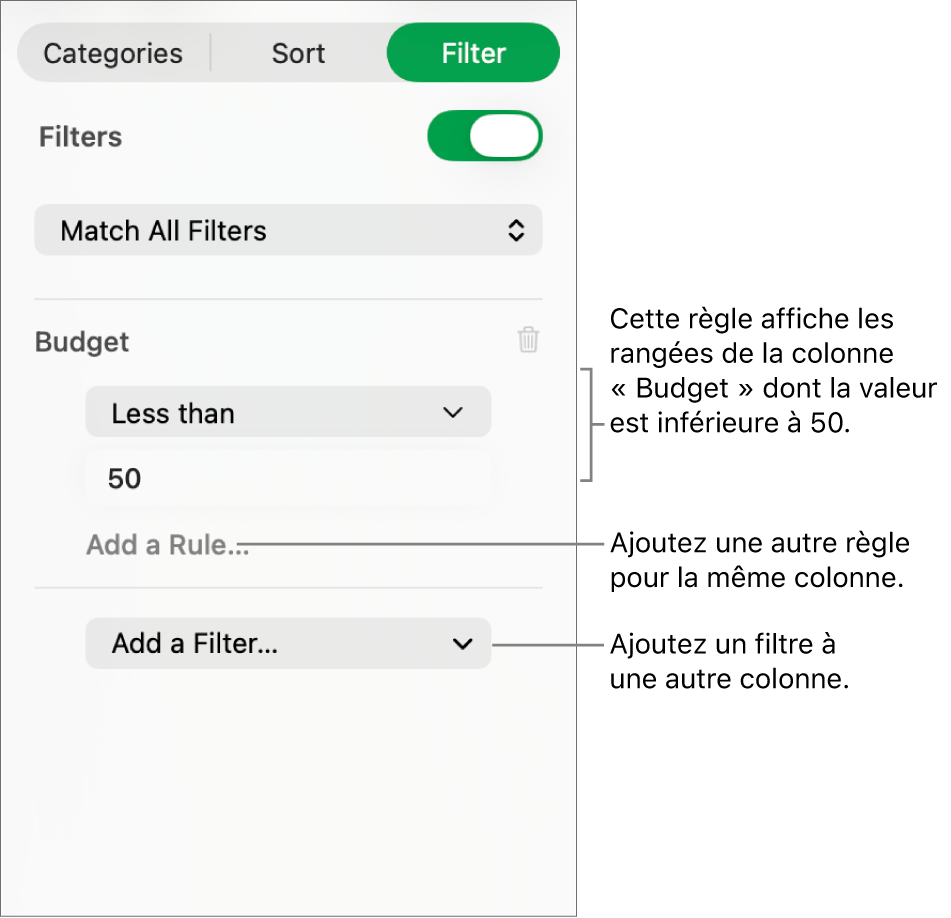The image size is (951, 918).
Task: Select the green Filter tab icon area
Action: pyautogui.click(x=472, y=52)
